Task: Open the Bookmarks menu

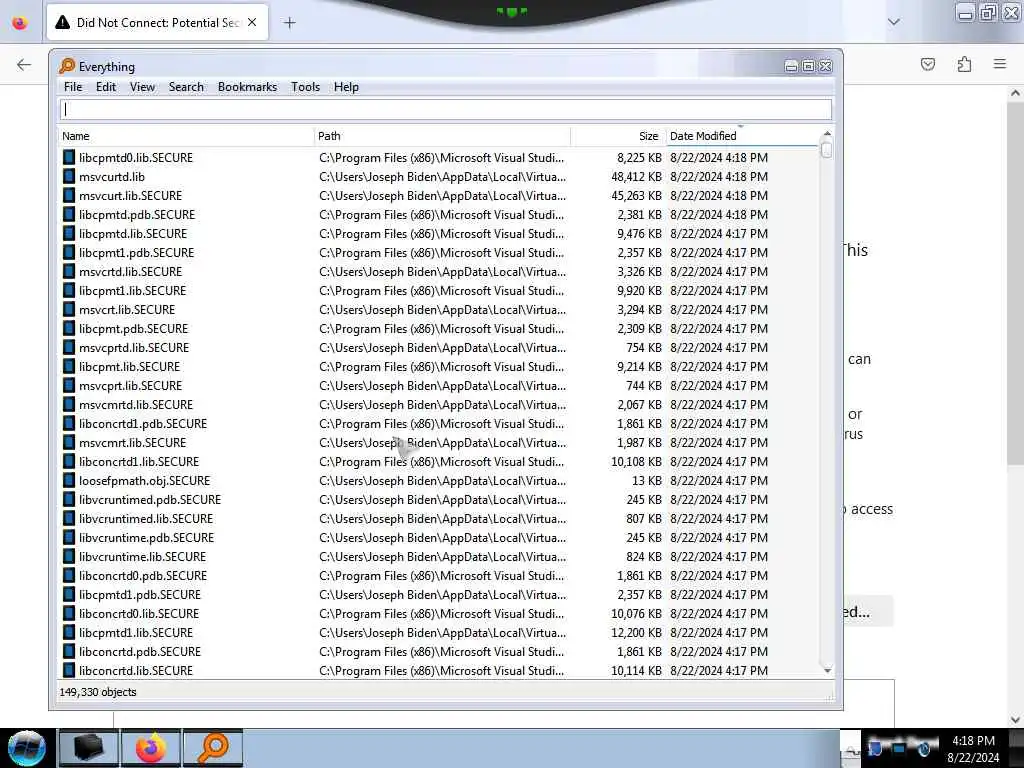Action: coord(248,87)
